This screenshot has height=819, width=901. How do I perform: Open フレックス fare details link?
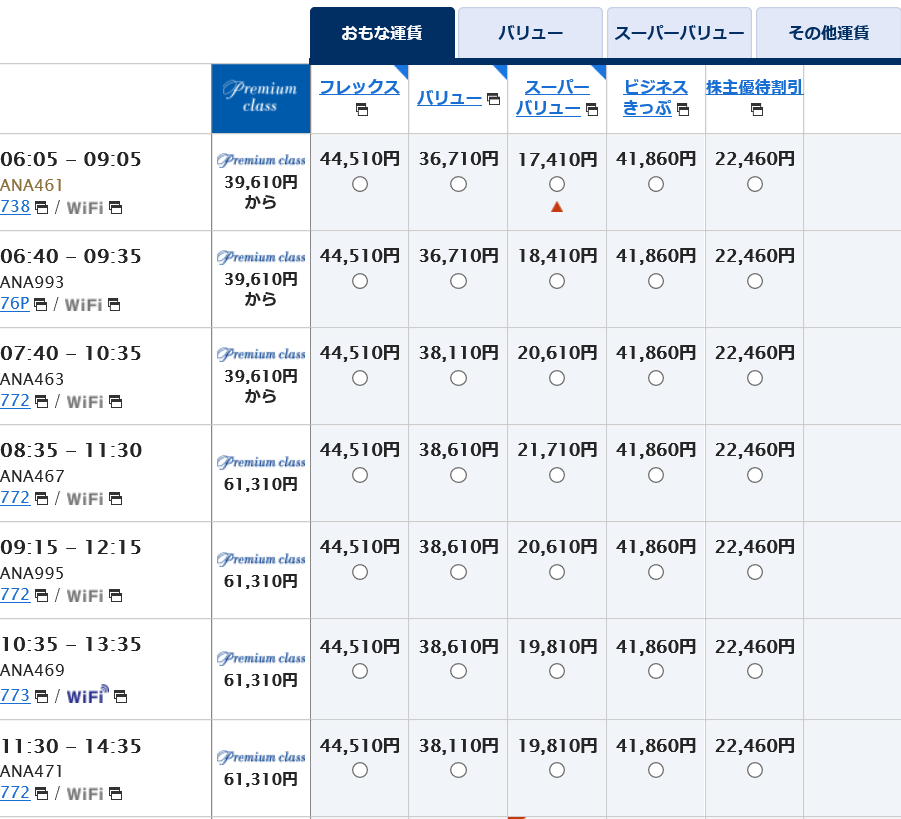(360, 87)
